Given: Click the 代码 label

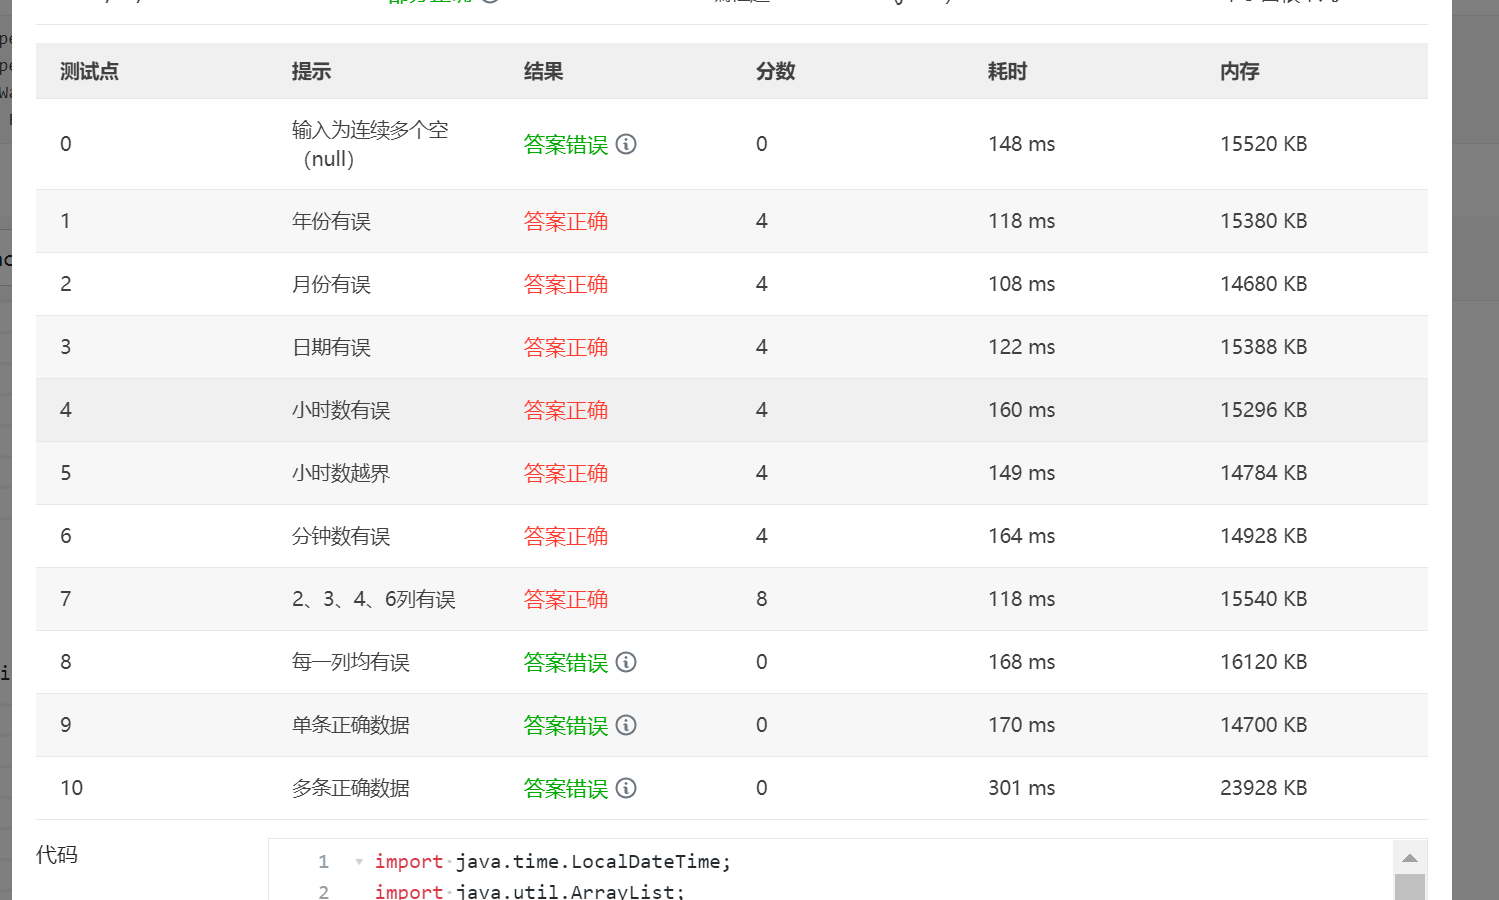Looking at the screenshot, I should point(57,855).
